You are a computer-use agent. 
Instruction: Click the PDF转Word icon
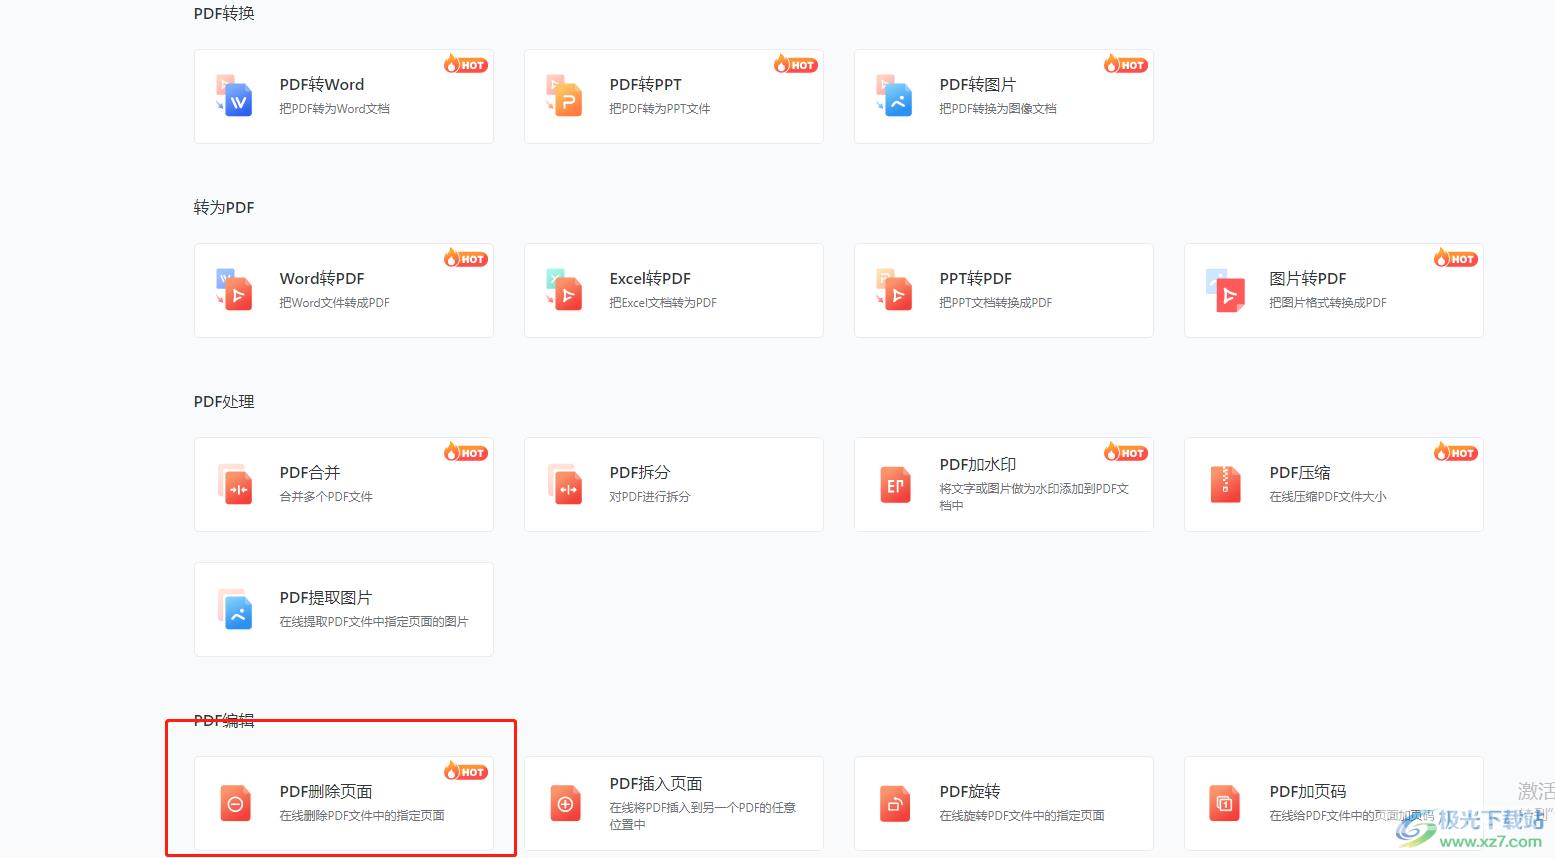coord(235,96)
